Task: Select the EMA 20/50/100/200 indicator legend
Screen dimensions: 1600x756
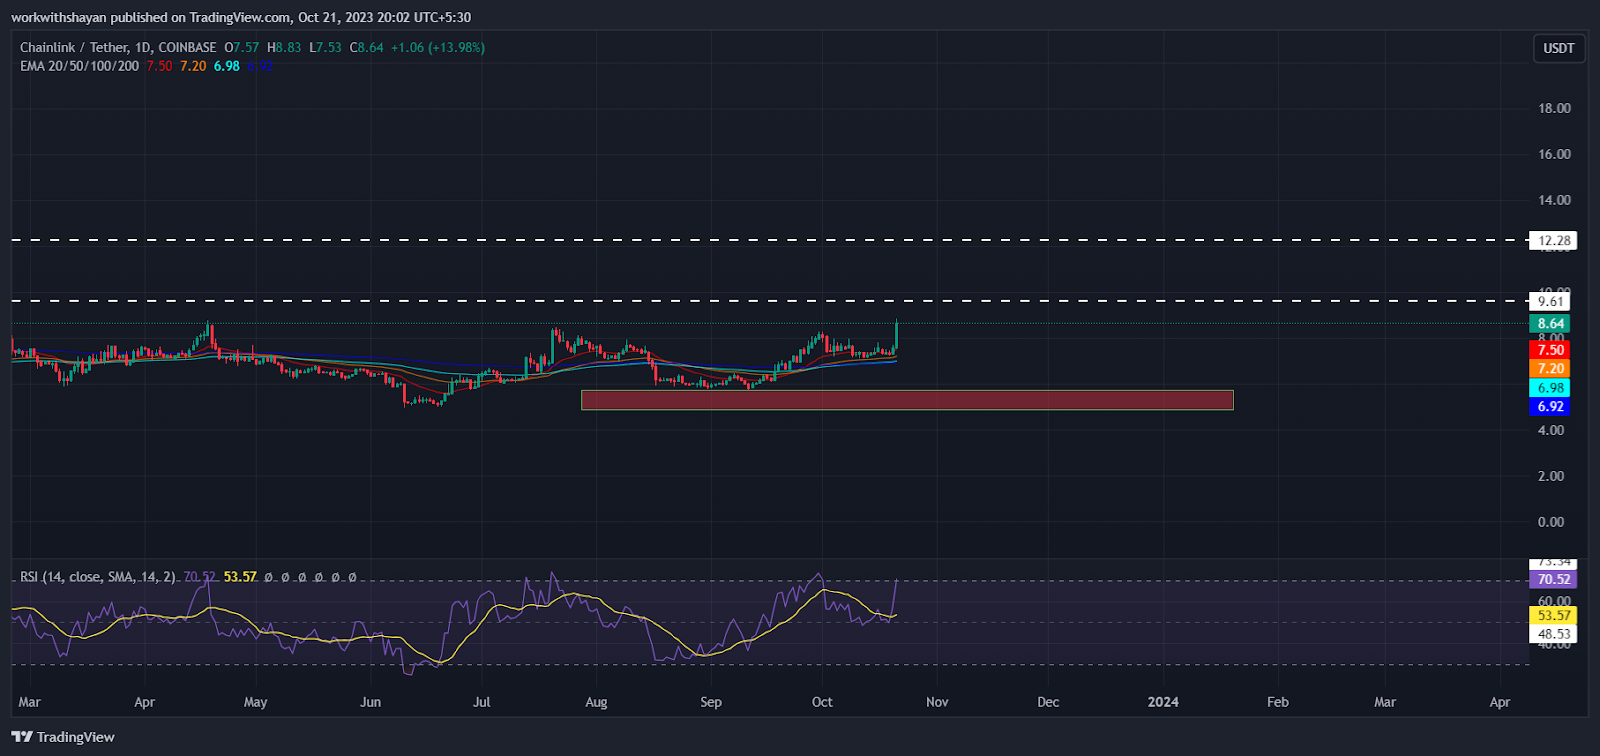Action: pyautogui.click(x=79, y=66)
